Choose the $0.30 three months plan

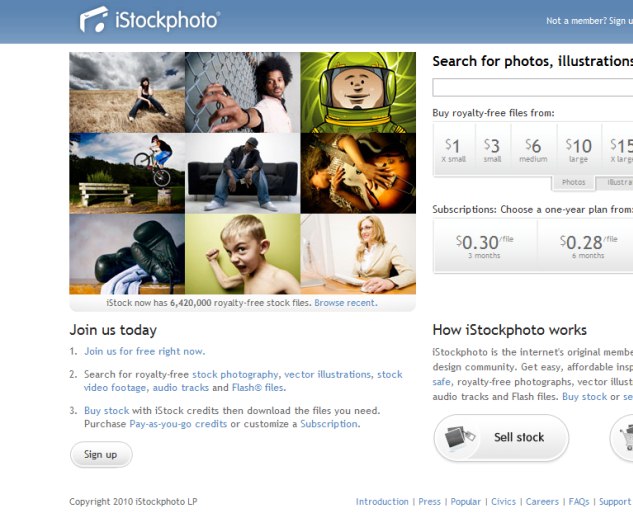[x=484, y=246]
